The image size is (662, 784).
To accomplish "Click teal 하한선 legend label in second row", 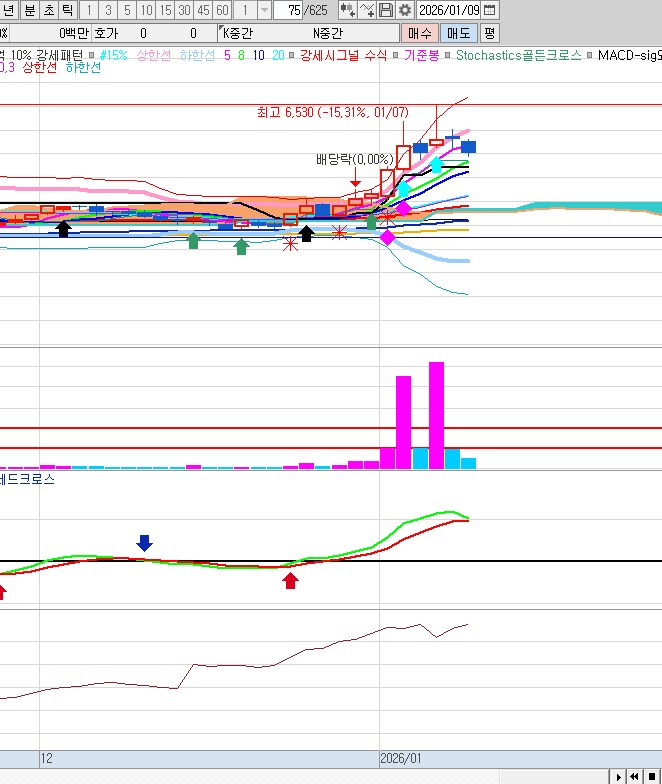I will pyautogui.click(x=83, y=68).
